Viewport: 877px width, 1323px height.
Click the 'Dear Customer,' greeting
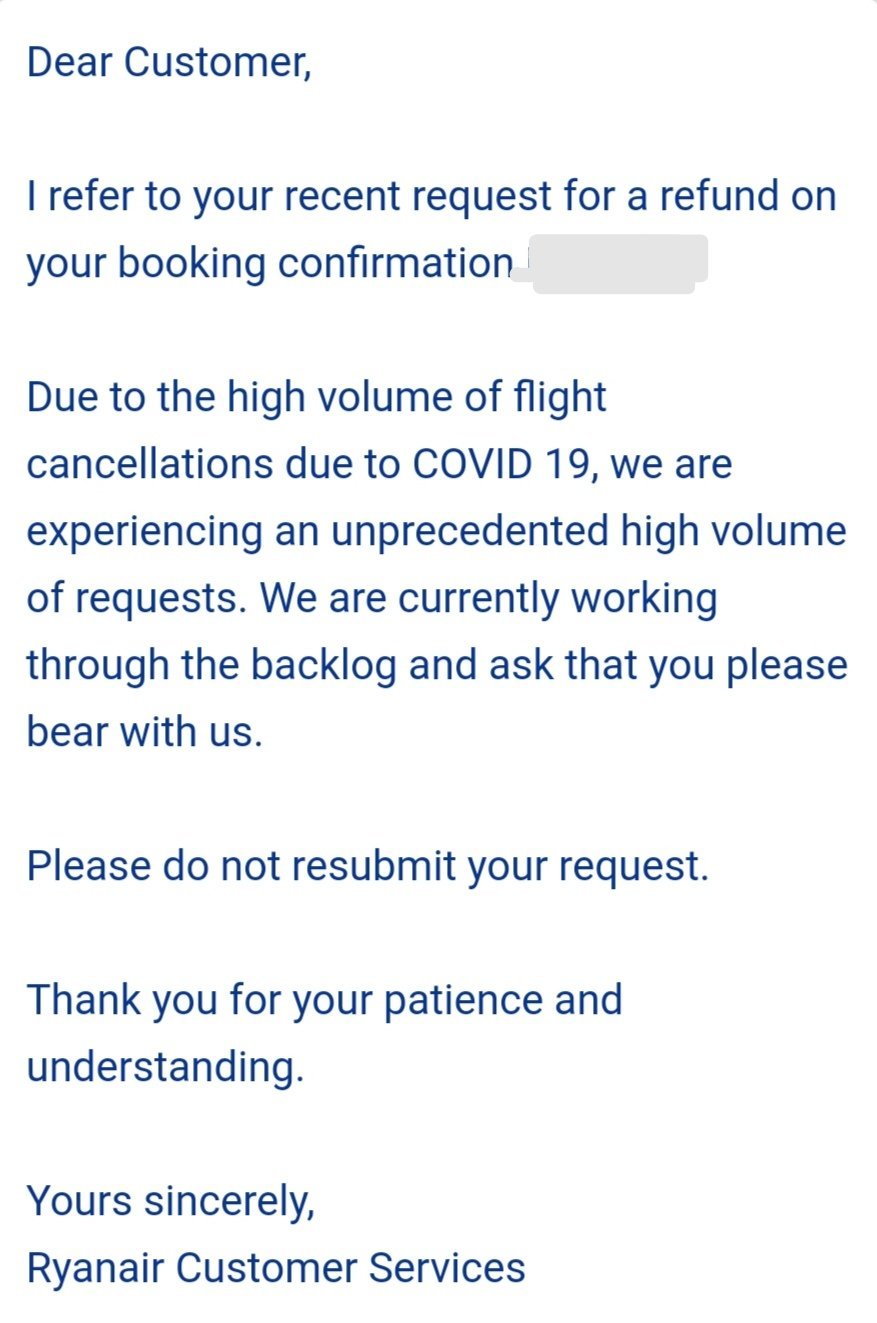pos(169,62)
